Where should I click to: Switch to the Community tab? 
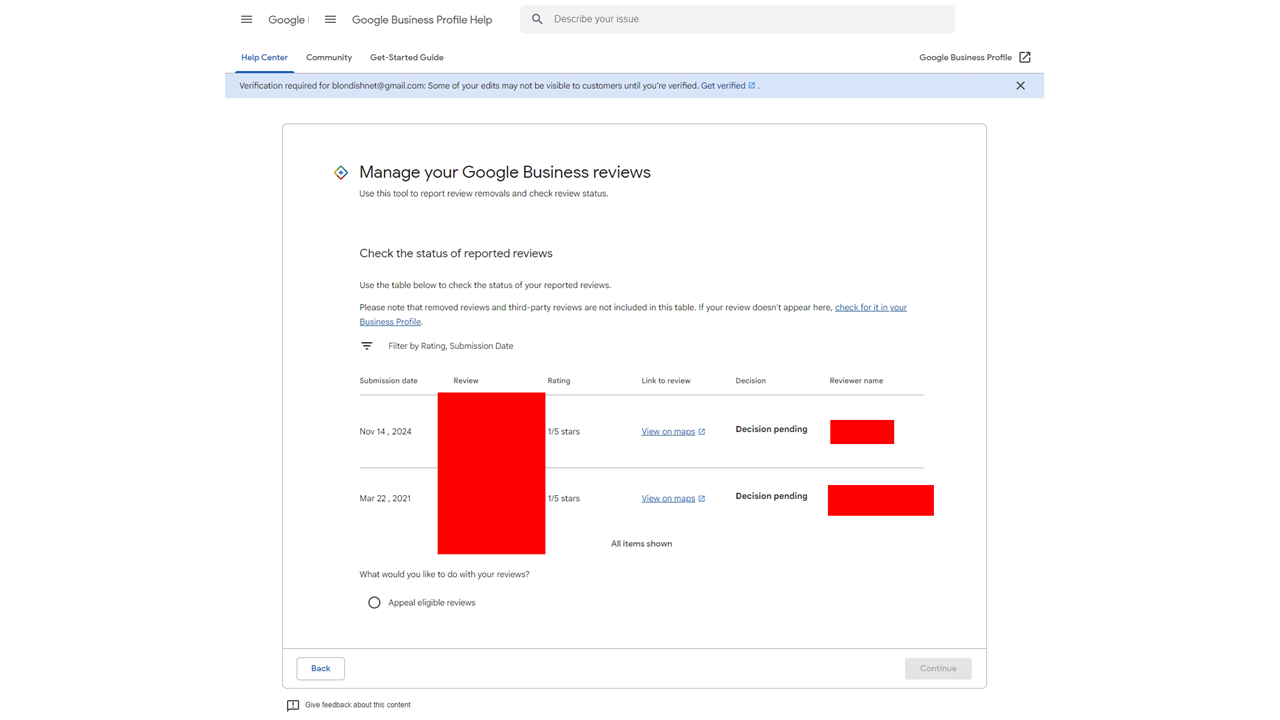pos(329,57)
